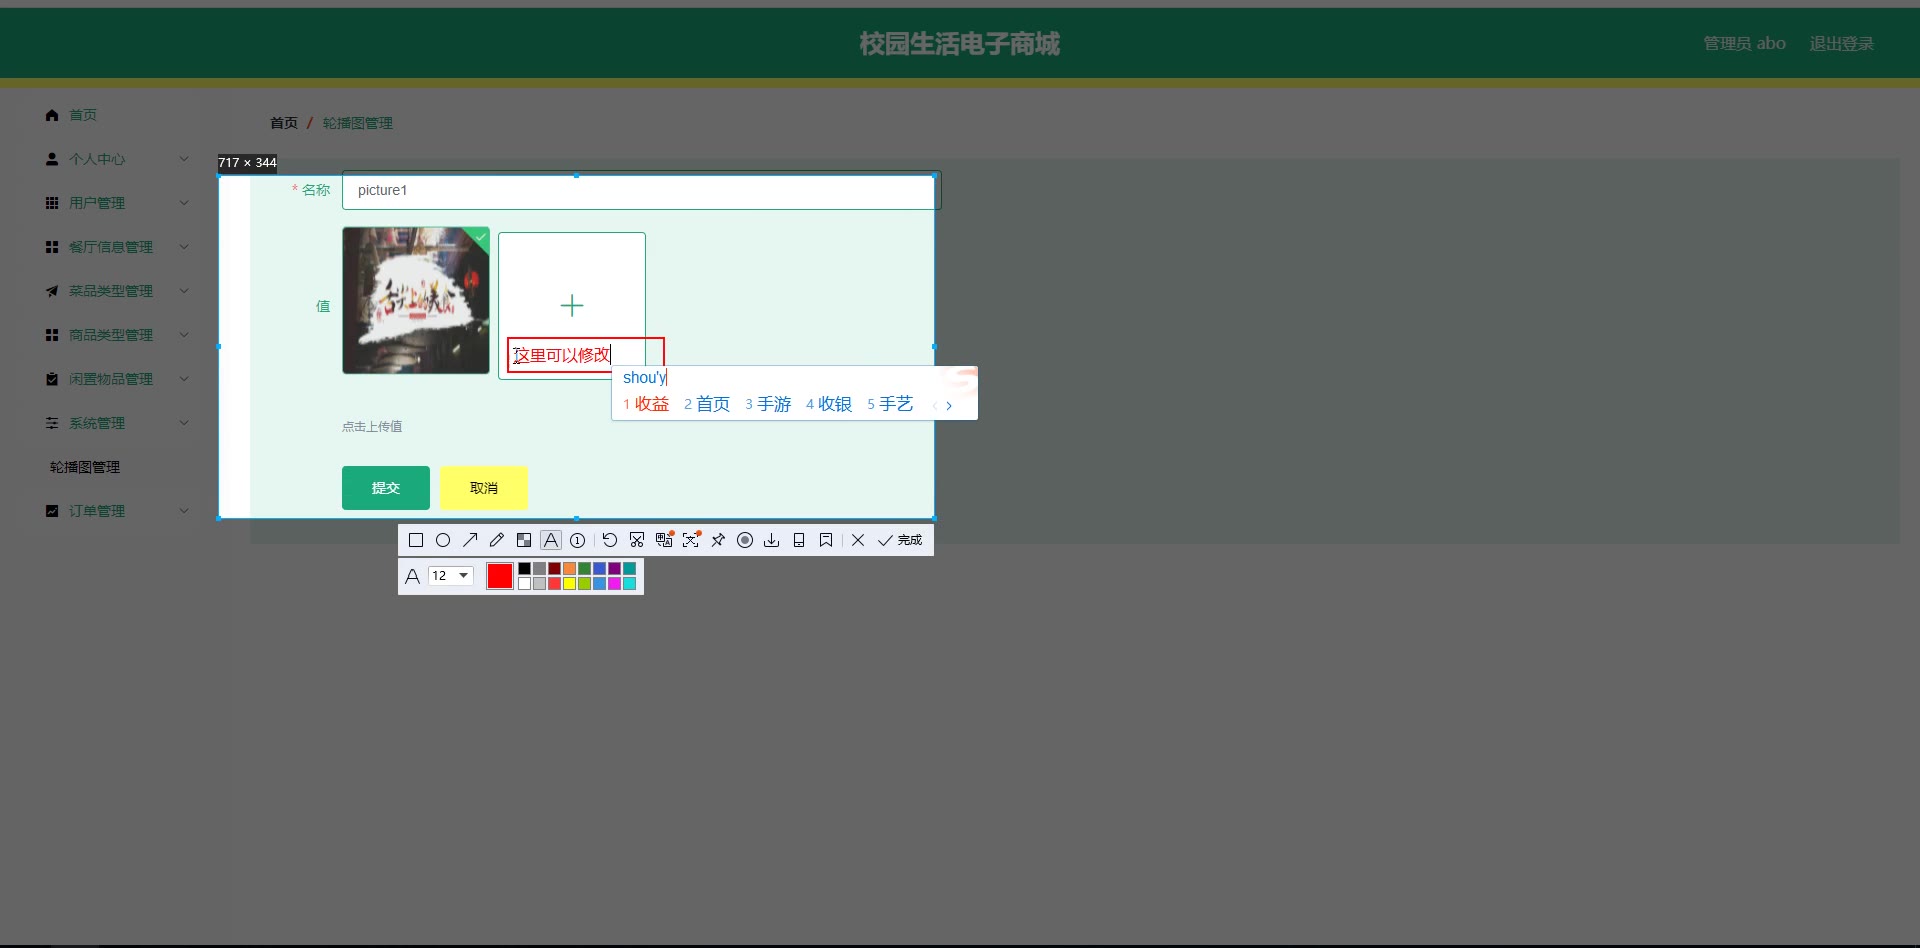The image size is (1920, 948).
Task: Select the ellipse annotation tool
Action: [x=443, y=540]
